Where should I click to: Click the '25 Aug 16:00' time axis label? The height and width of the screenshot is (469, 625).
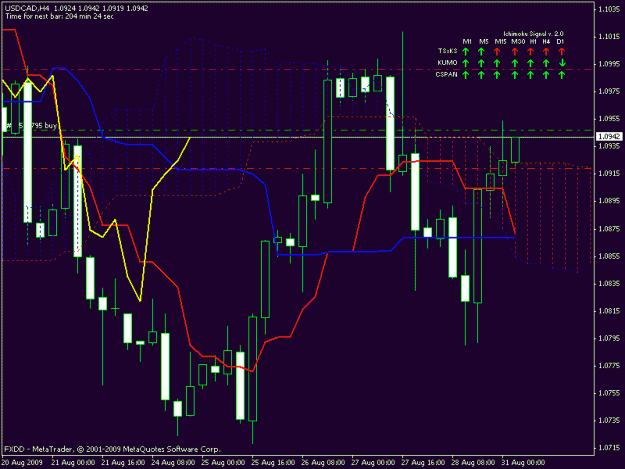coord(273,463)
